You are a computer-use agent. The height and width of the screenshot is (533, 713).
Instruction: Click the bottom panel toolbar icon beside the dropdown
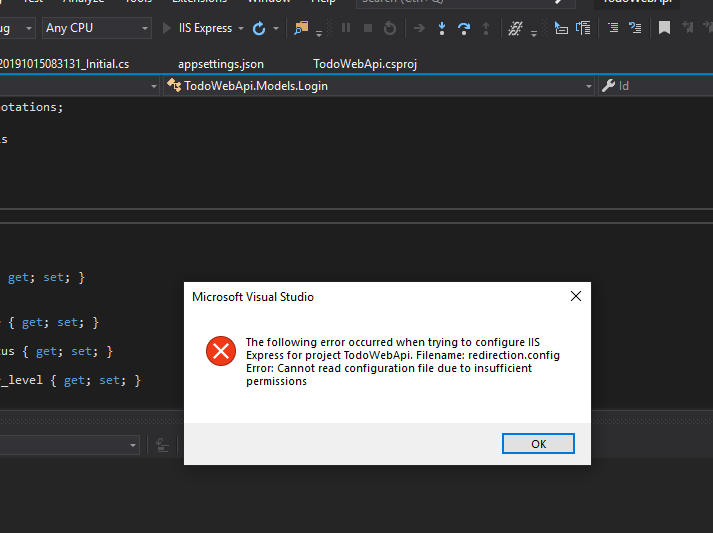[162, 445]
